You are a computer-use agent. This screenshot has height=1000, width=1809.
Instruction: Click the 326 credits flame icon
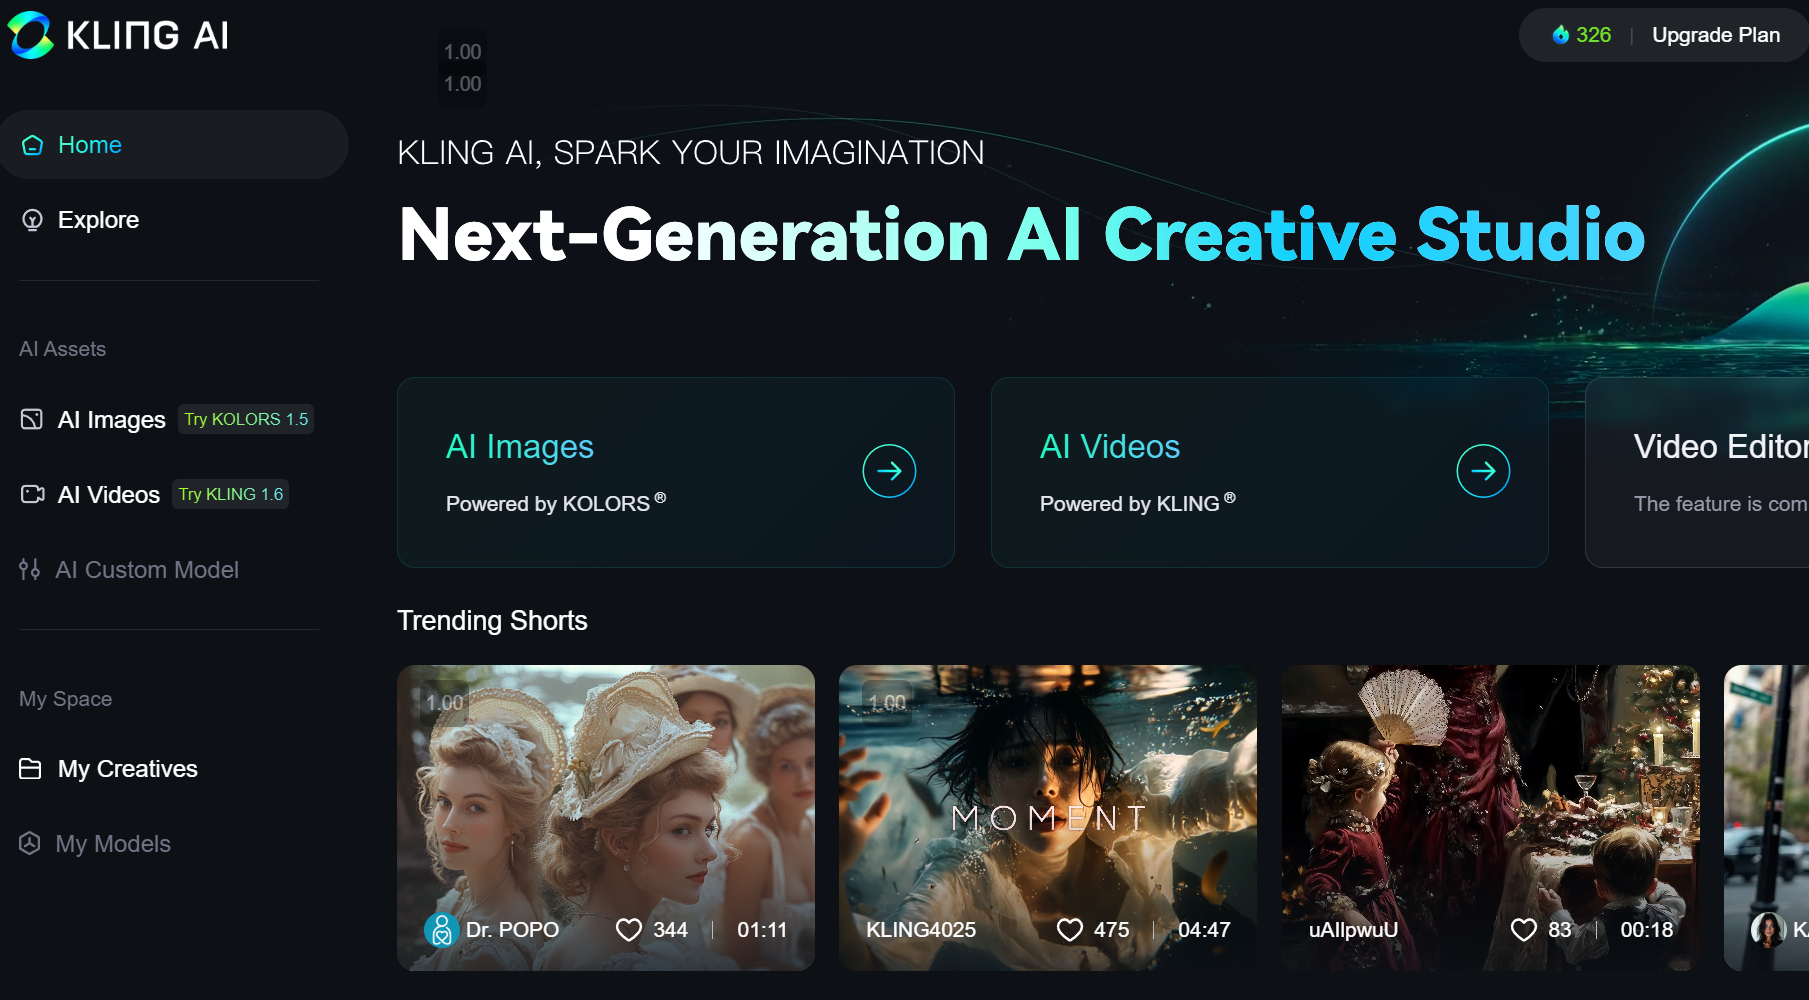coord(1560,35)
